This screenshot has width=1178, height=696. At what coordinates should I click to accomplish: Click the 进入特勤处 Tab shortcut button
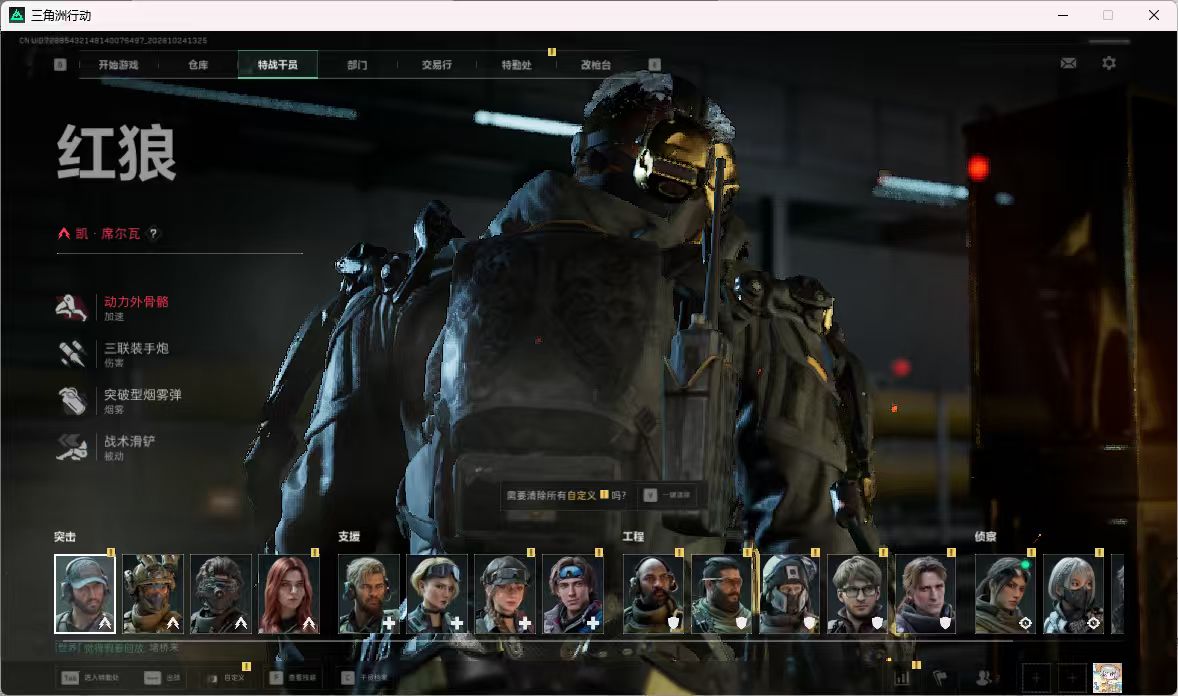tap(90, 678)
